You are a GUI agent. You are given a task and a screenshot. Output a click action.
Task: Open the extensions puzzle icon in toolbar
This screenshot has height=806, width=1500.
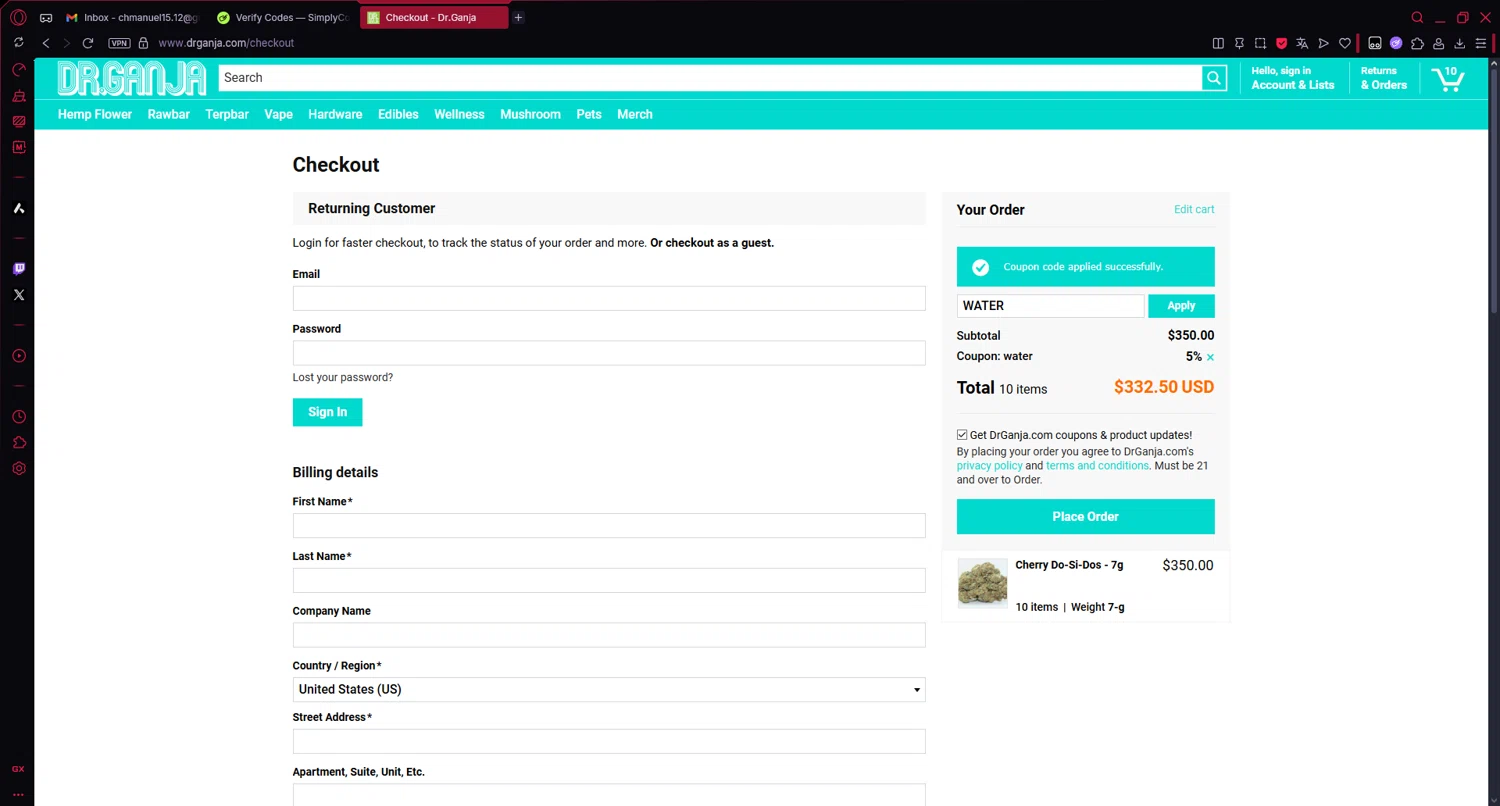(1417, 43)
